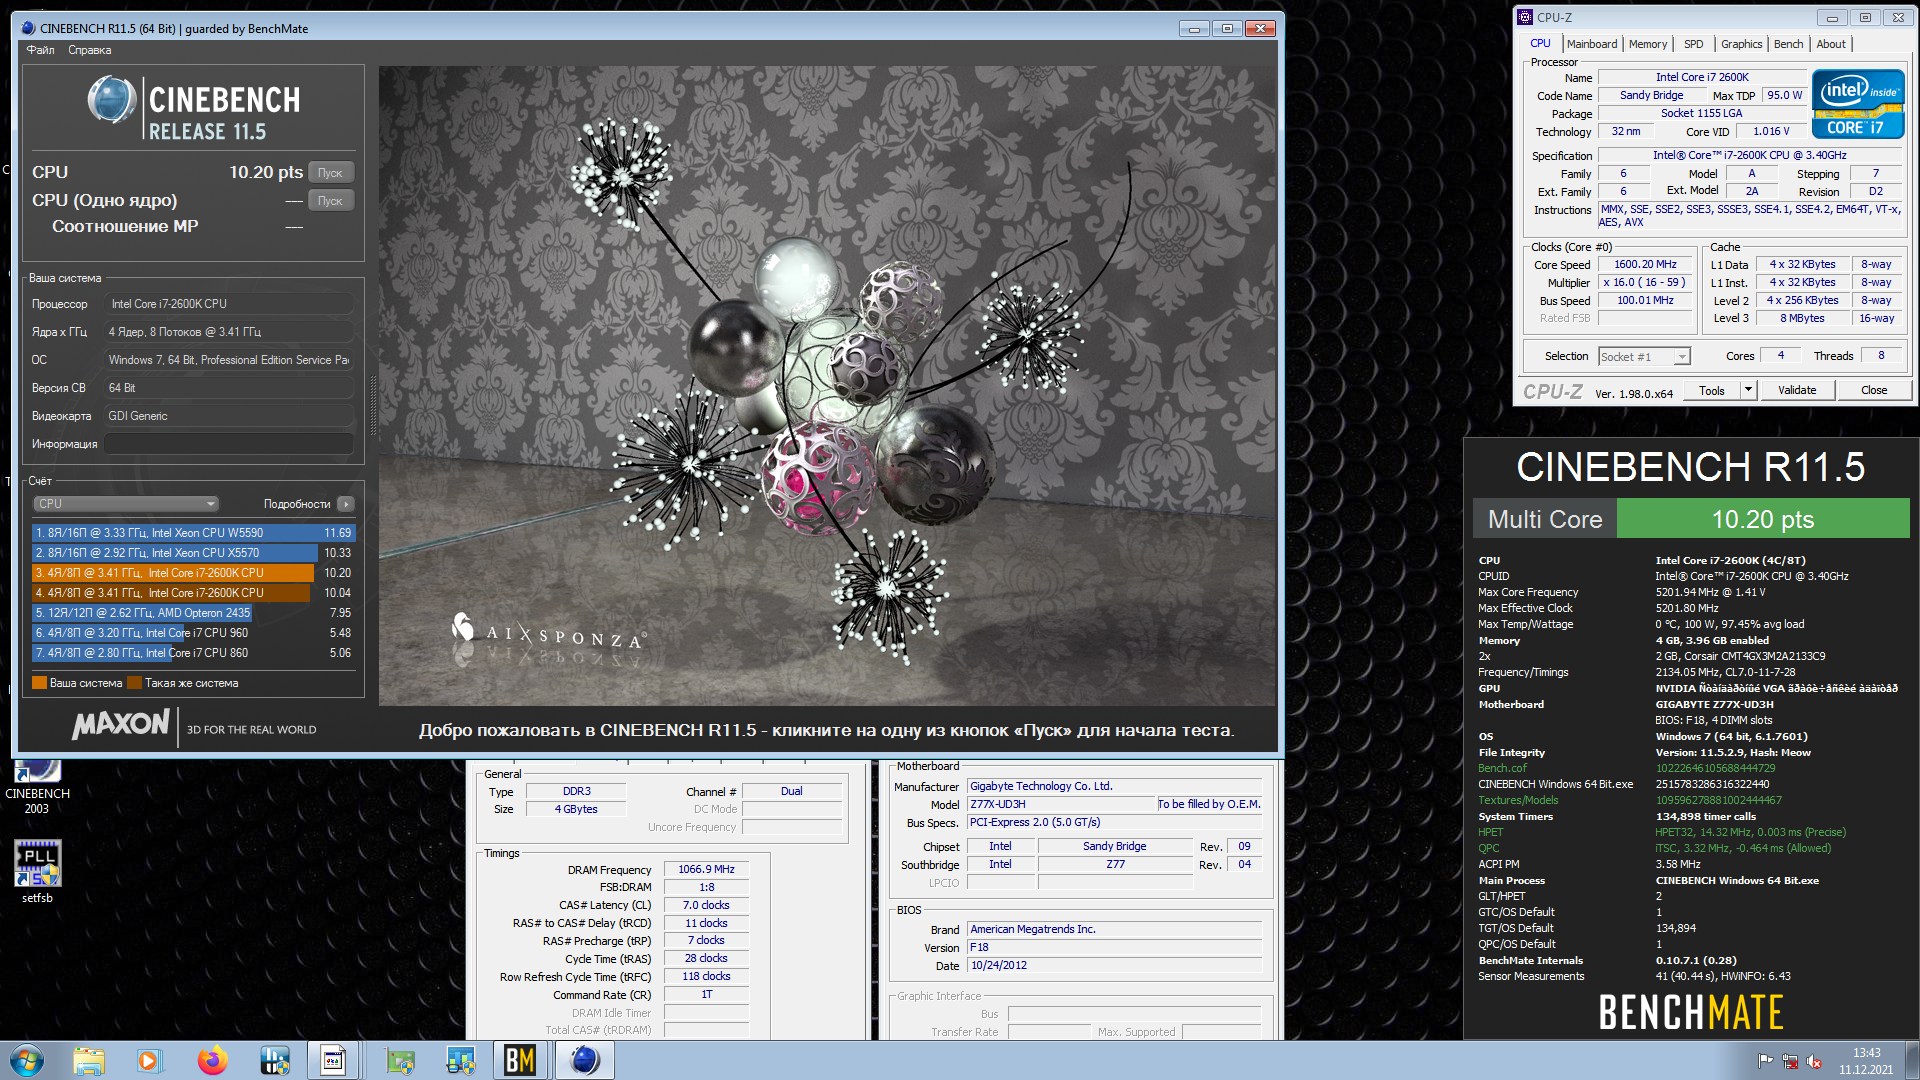Select ranking row Intel Core i7 CPU 860
The image size is (1920, 1080).
coord(192,653)
